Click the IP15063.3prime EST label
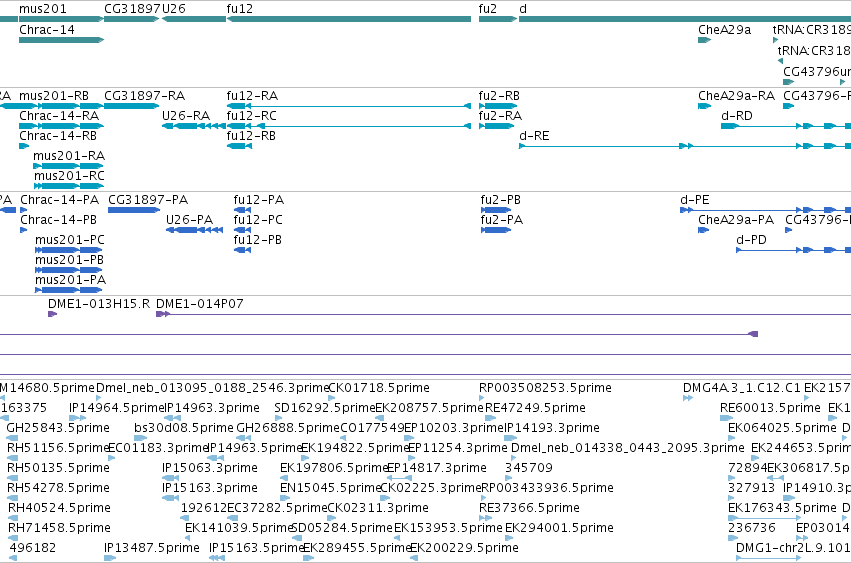The height and width of the screenshot is (563, 851). (210, 469)
